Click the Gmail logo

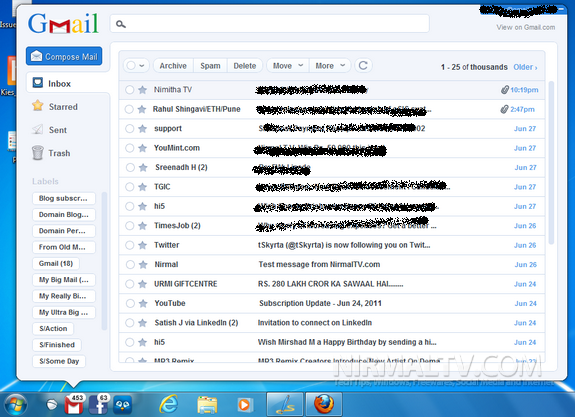[x=63, y=23]
